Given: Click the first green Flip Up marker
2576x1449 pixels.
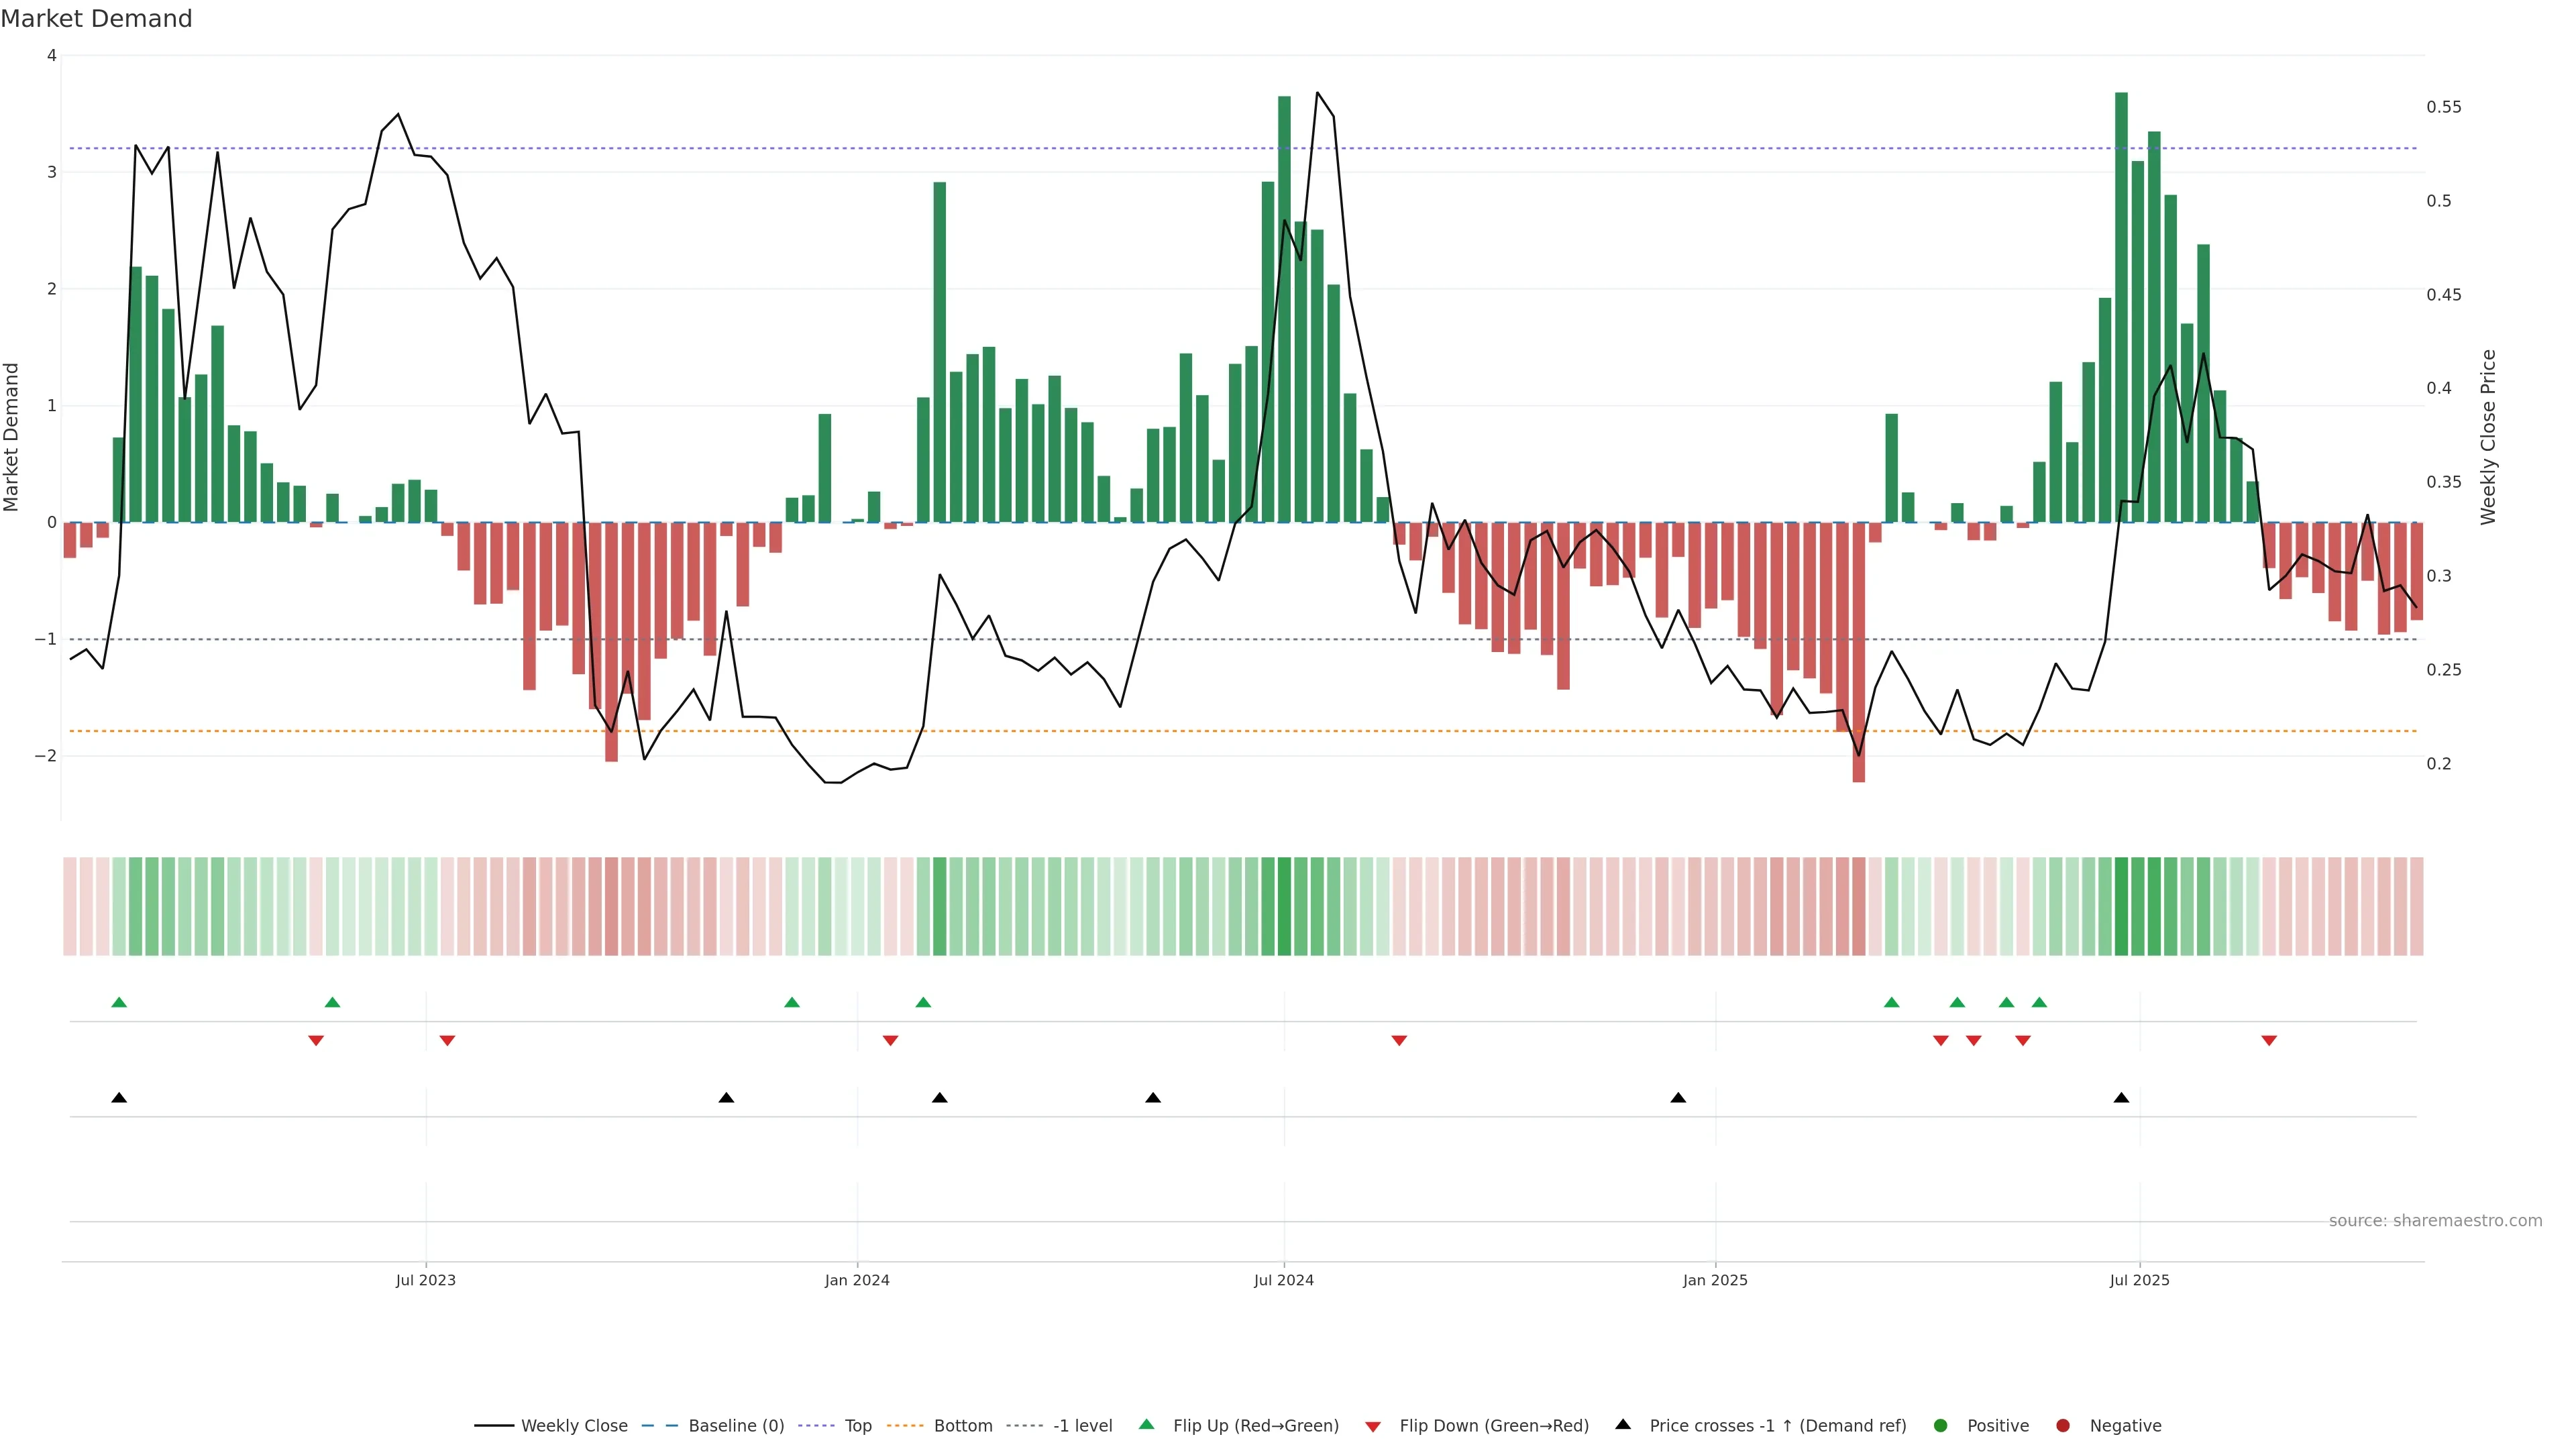Looking at the screenshot, I should tap(119, 1002).
